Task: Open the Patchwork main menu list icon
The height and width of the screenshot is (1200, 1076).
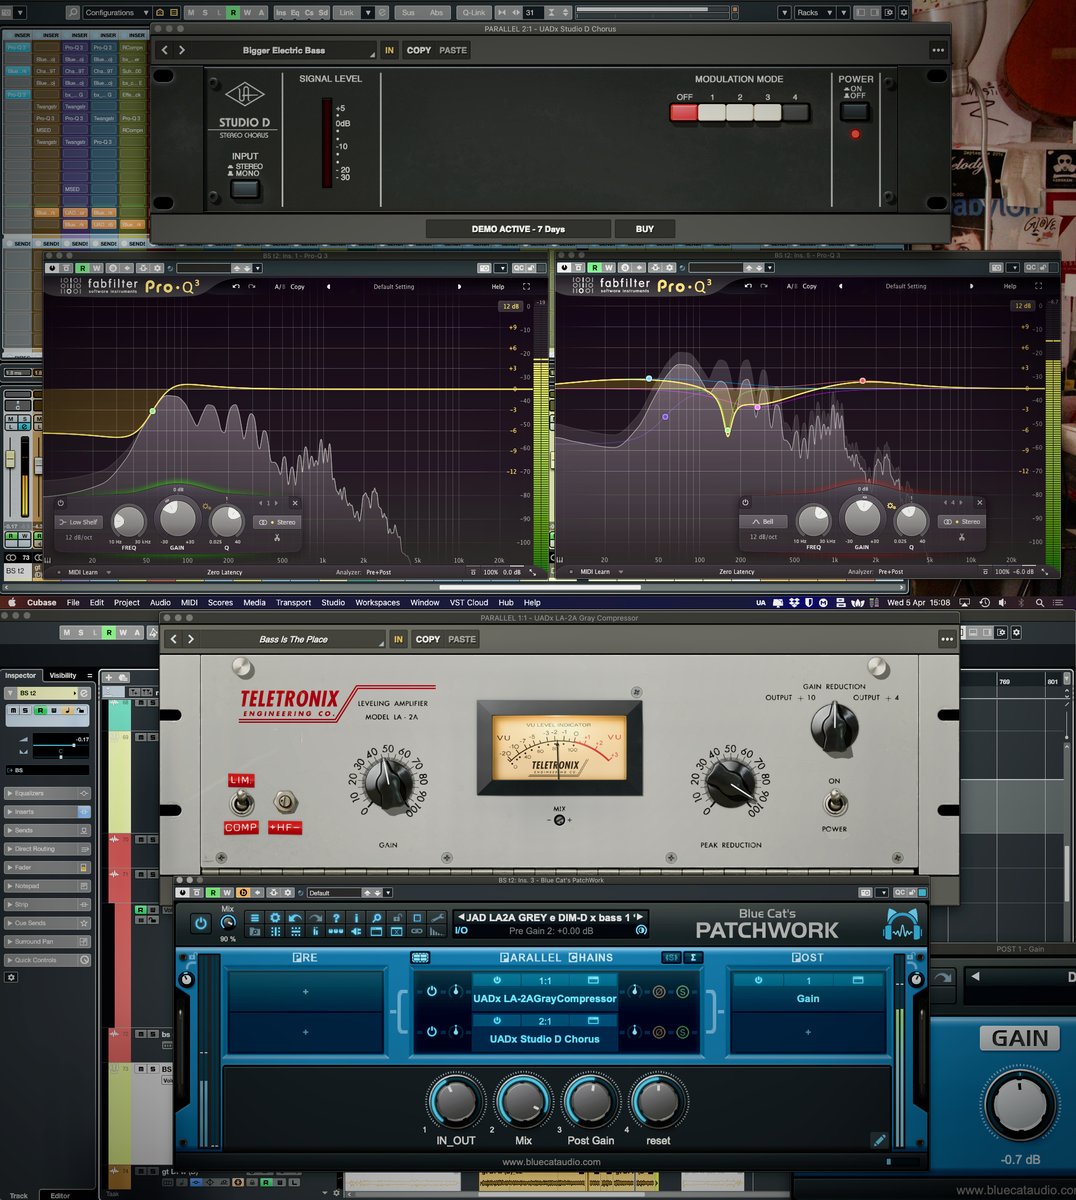Action: click(255, 918)
